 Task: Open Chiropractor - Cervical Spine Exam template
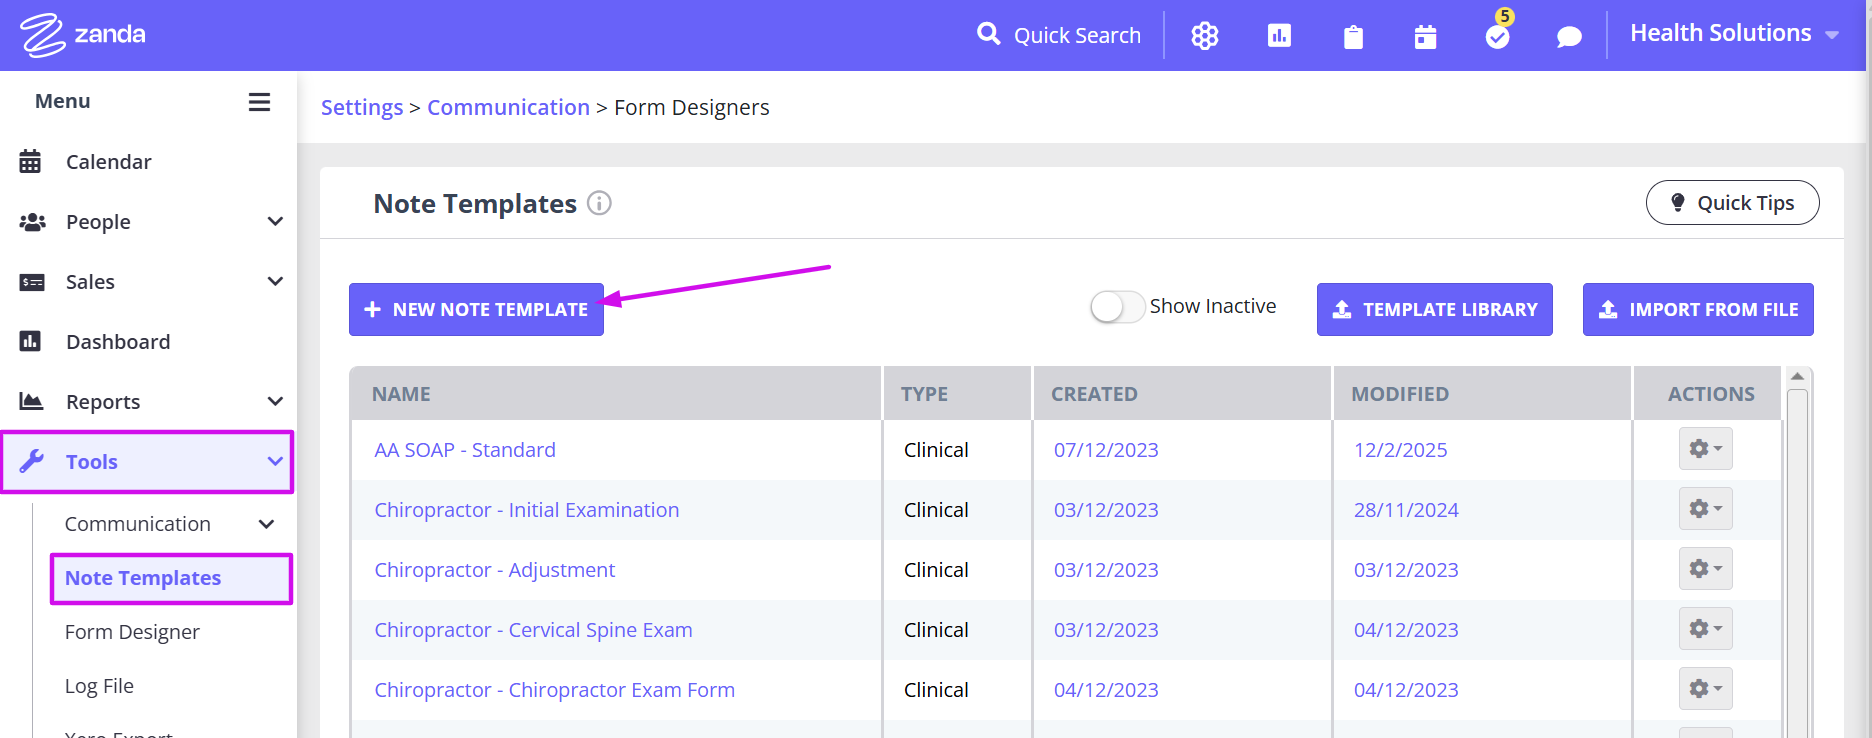(x=533, y=630)
